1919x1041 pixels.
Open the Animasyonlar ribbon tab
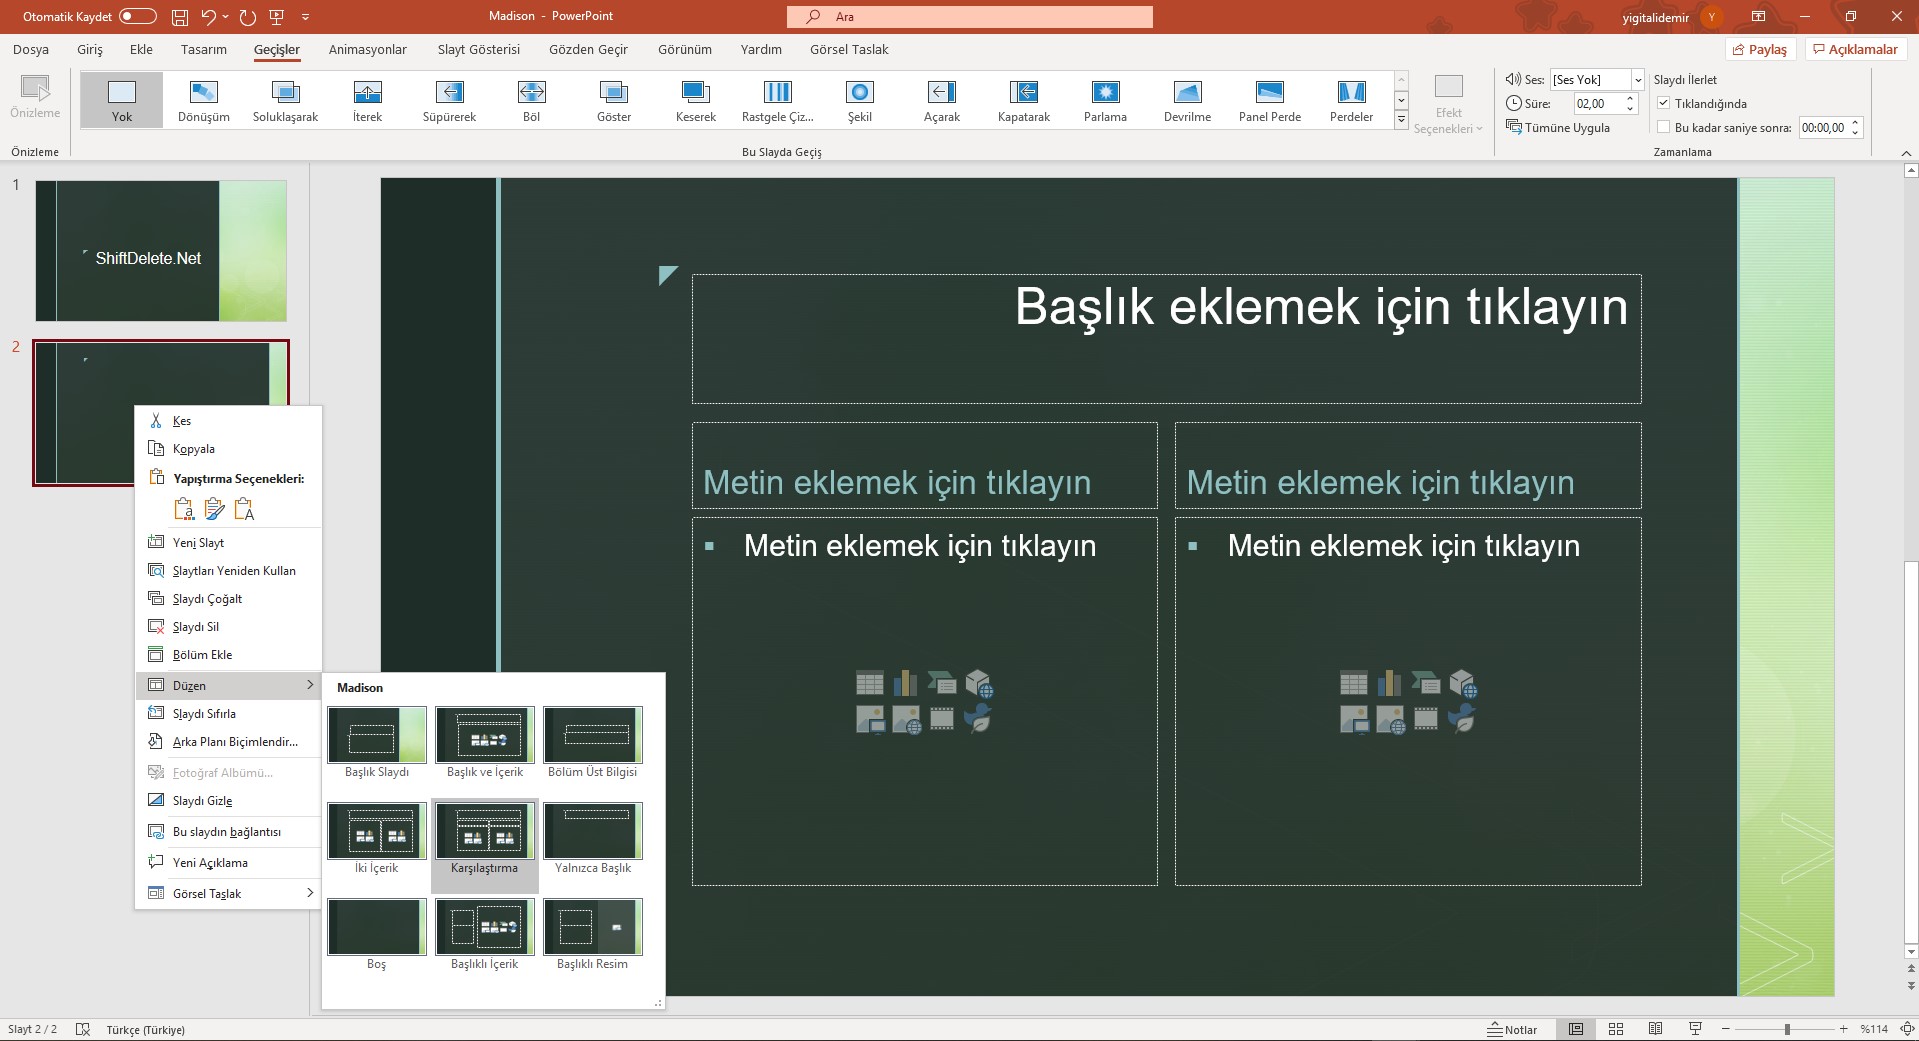[367, 49]
